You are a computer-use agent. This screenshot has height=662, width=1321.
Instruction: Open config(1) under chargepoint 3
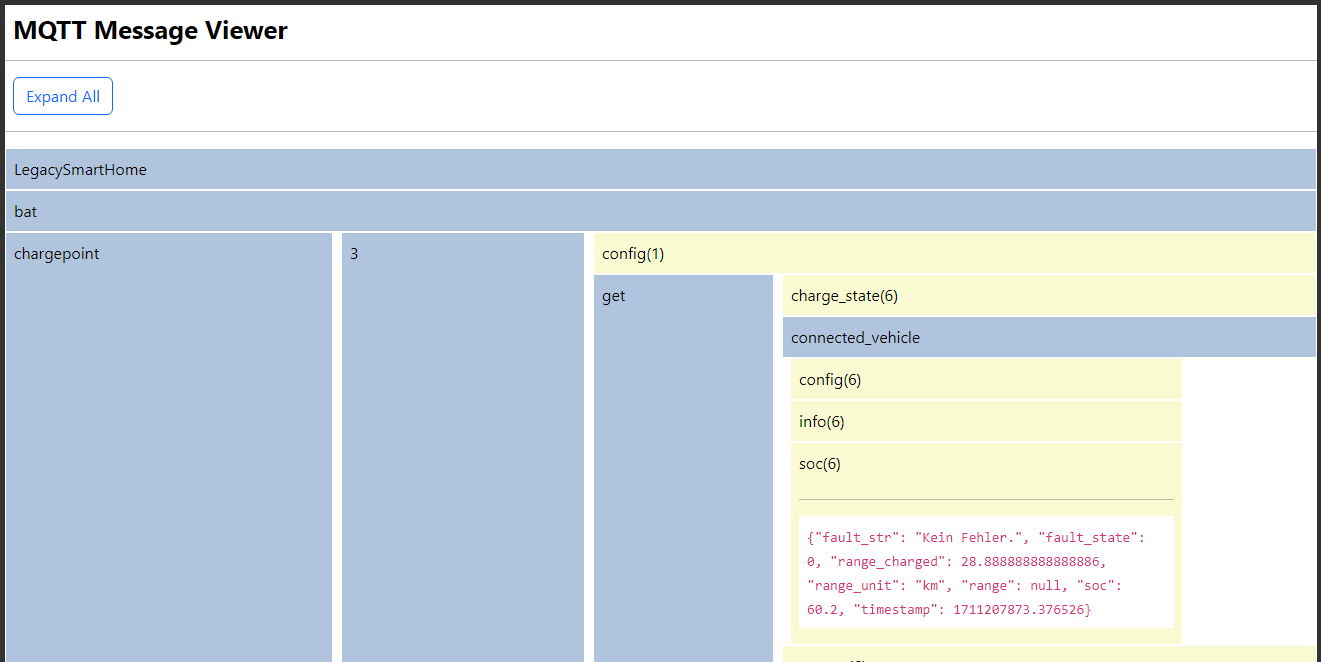click(633, 254)
